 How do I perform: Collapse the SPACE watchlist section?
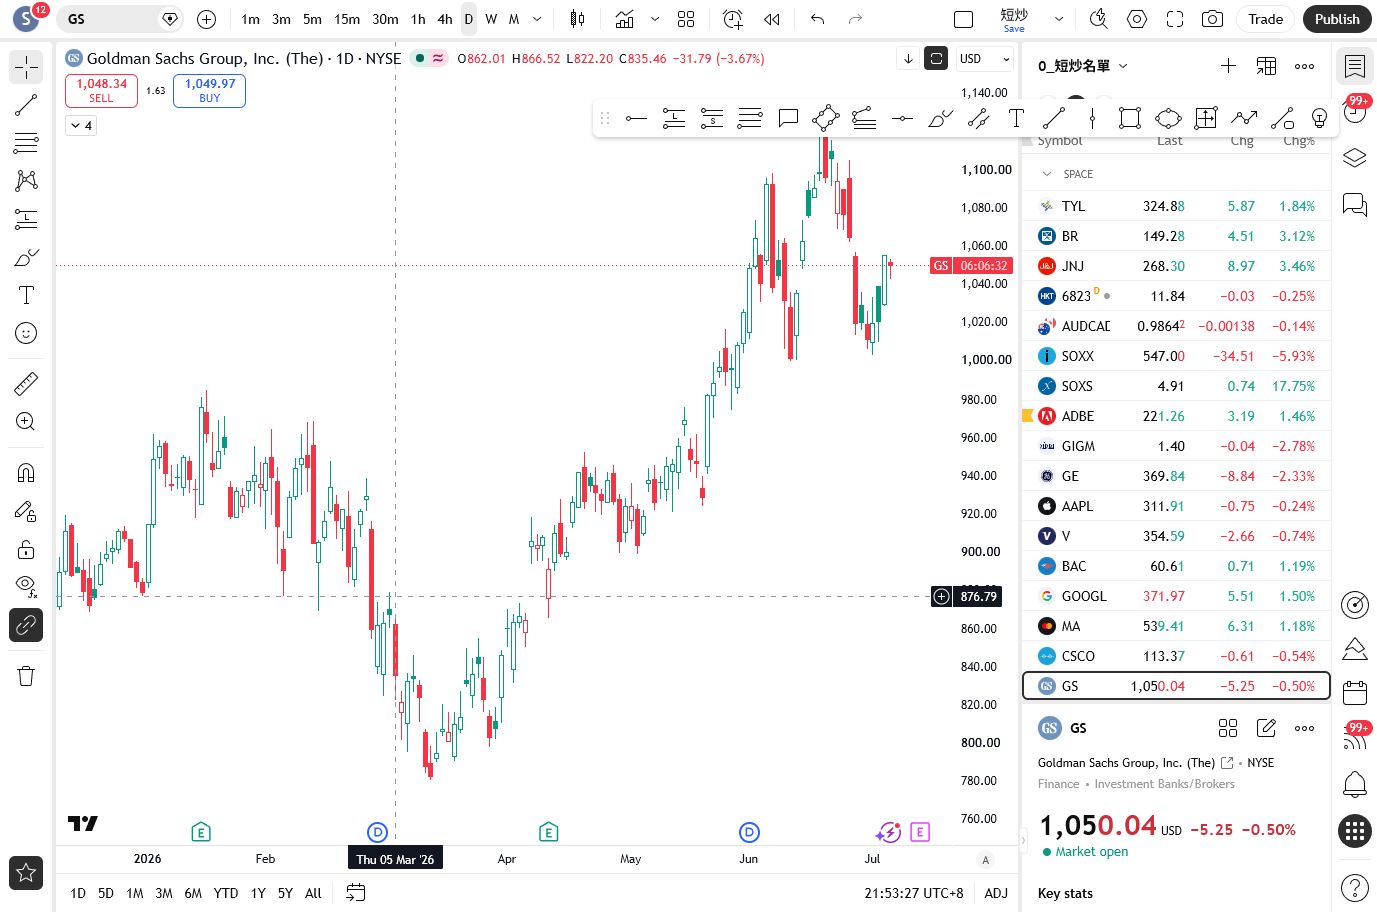tap(1047, 174)
